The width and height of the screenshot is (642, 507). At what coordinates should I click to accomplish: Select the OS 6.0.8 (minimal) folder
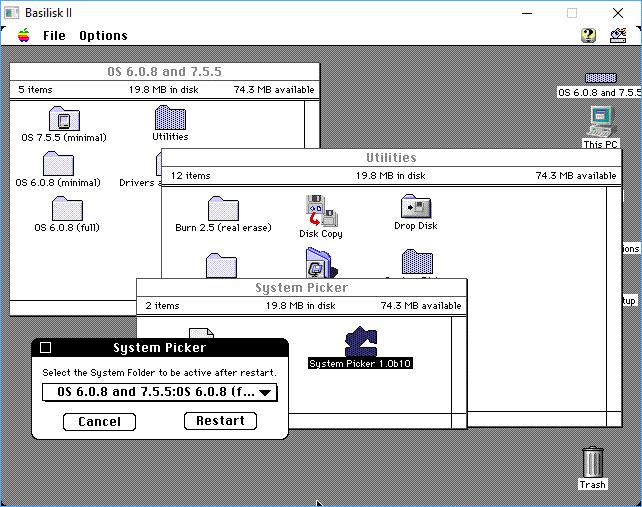58,163
